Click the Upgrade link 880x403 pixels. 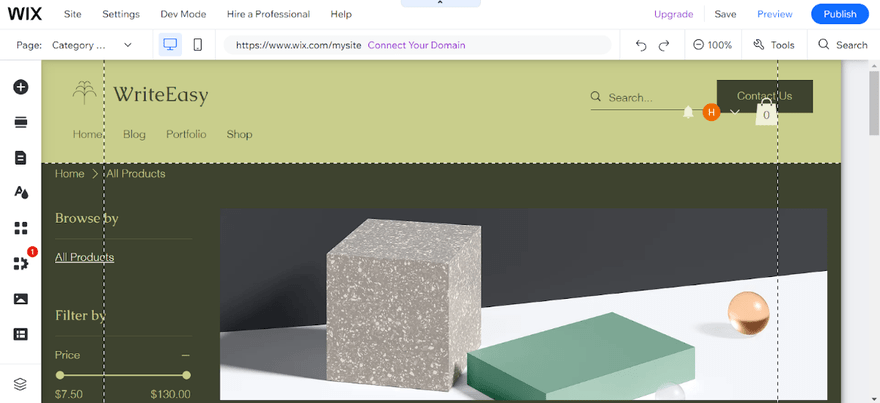click(x=673, y=14)
